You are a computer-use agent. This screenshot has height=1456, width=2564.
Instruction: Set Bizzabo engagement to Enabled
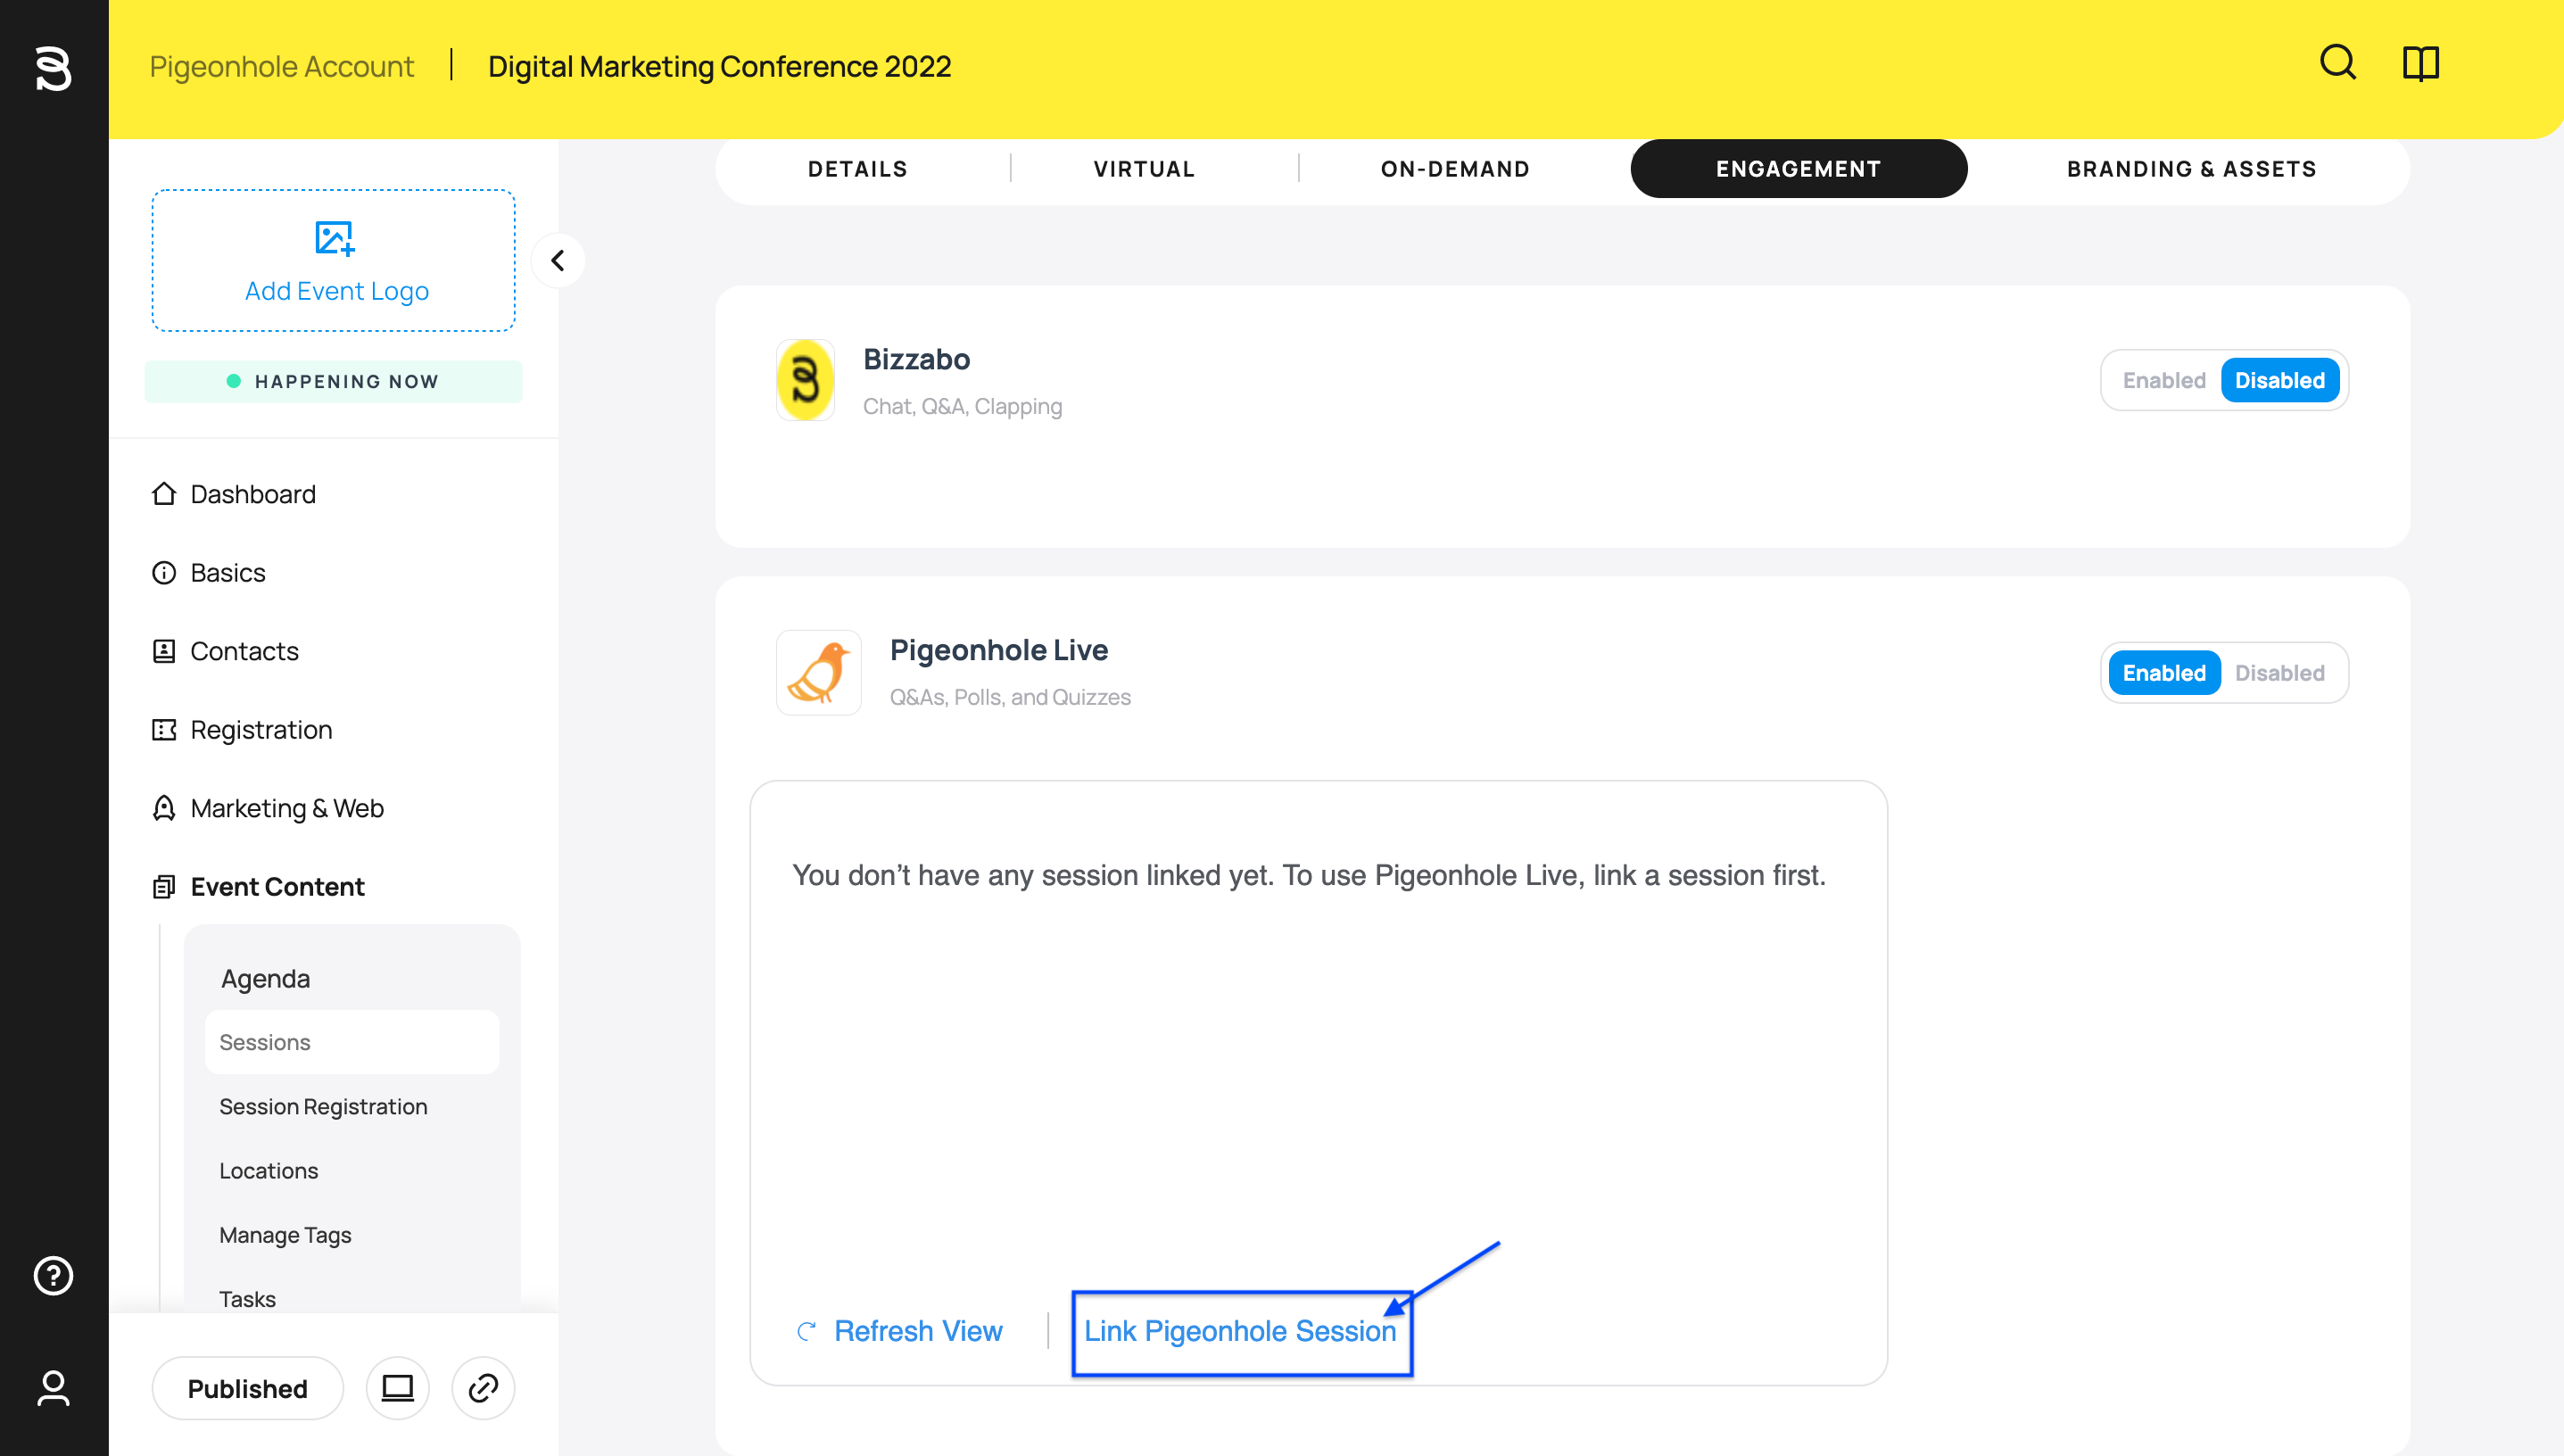pos(2164,381)
